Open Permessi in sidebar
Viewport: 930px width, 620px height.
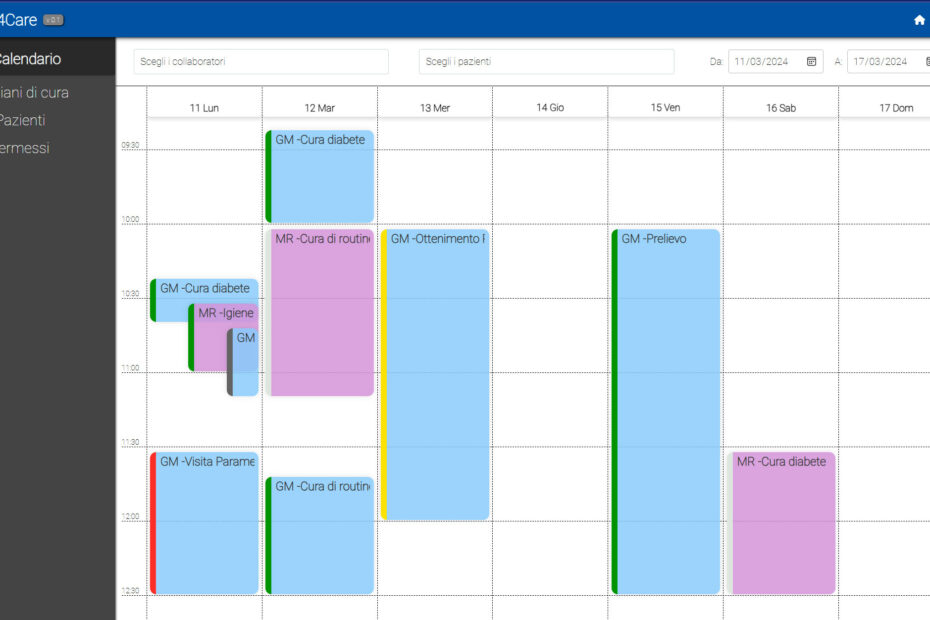[x=25, y=148]
